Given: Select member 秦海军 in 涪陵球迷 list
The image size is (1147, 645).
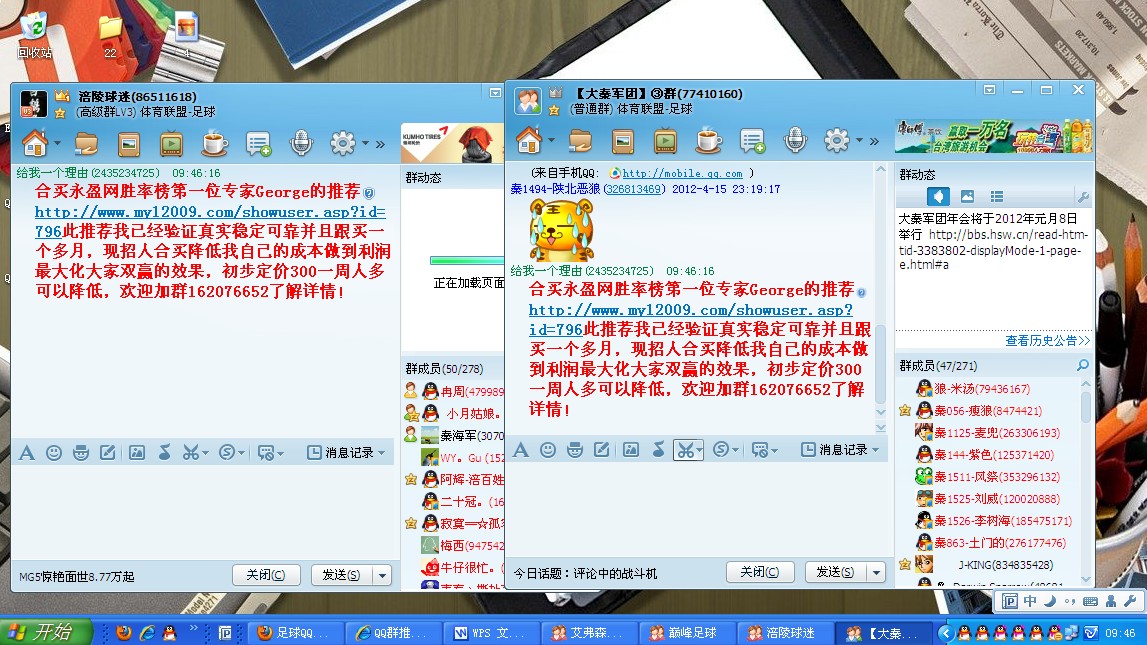Looking at the screenshot, I should [x=471, y=435].
